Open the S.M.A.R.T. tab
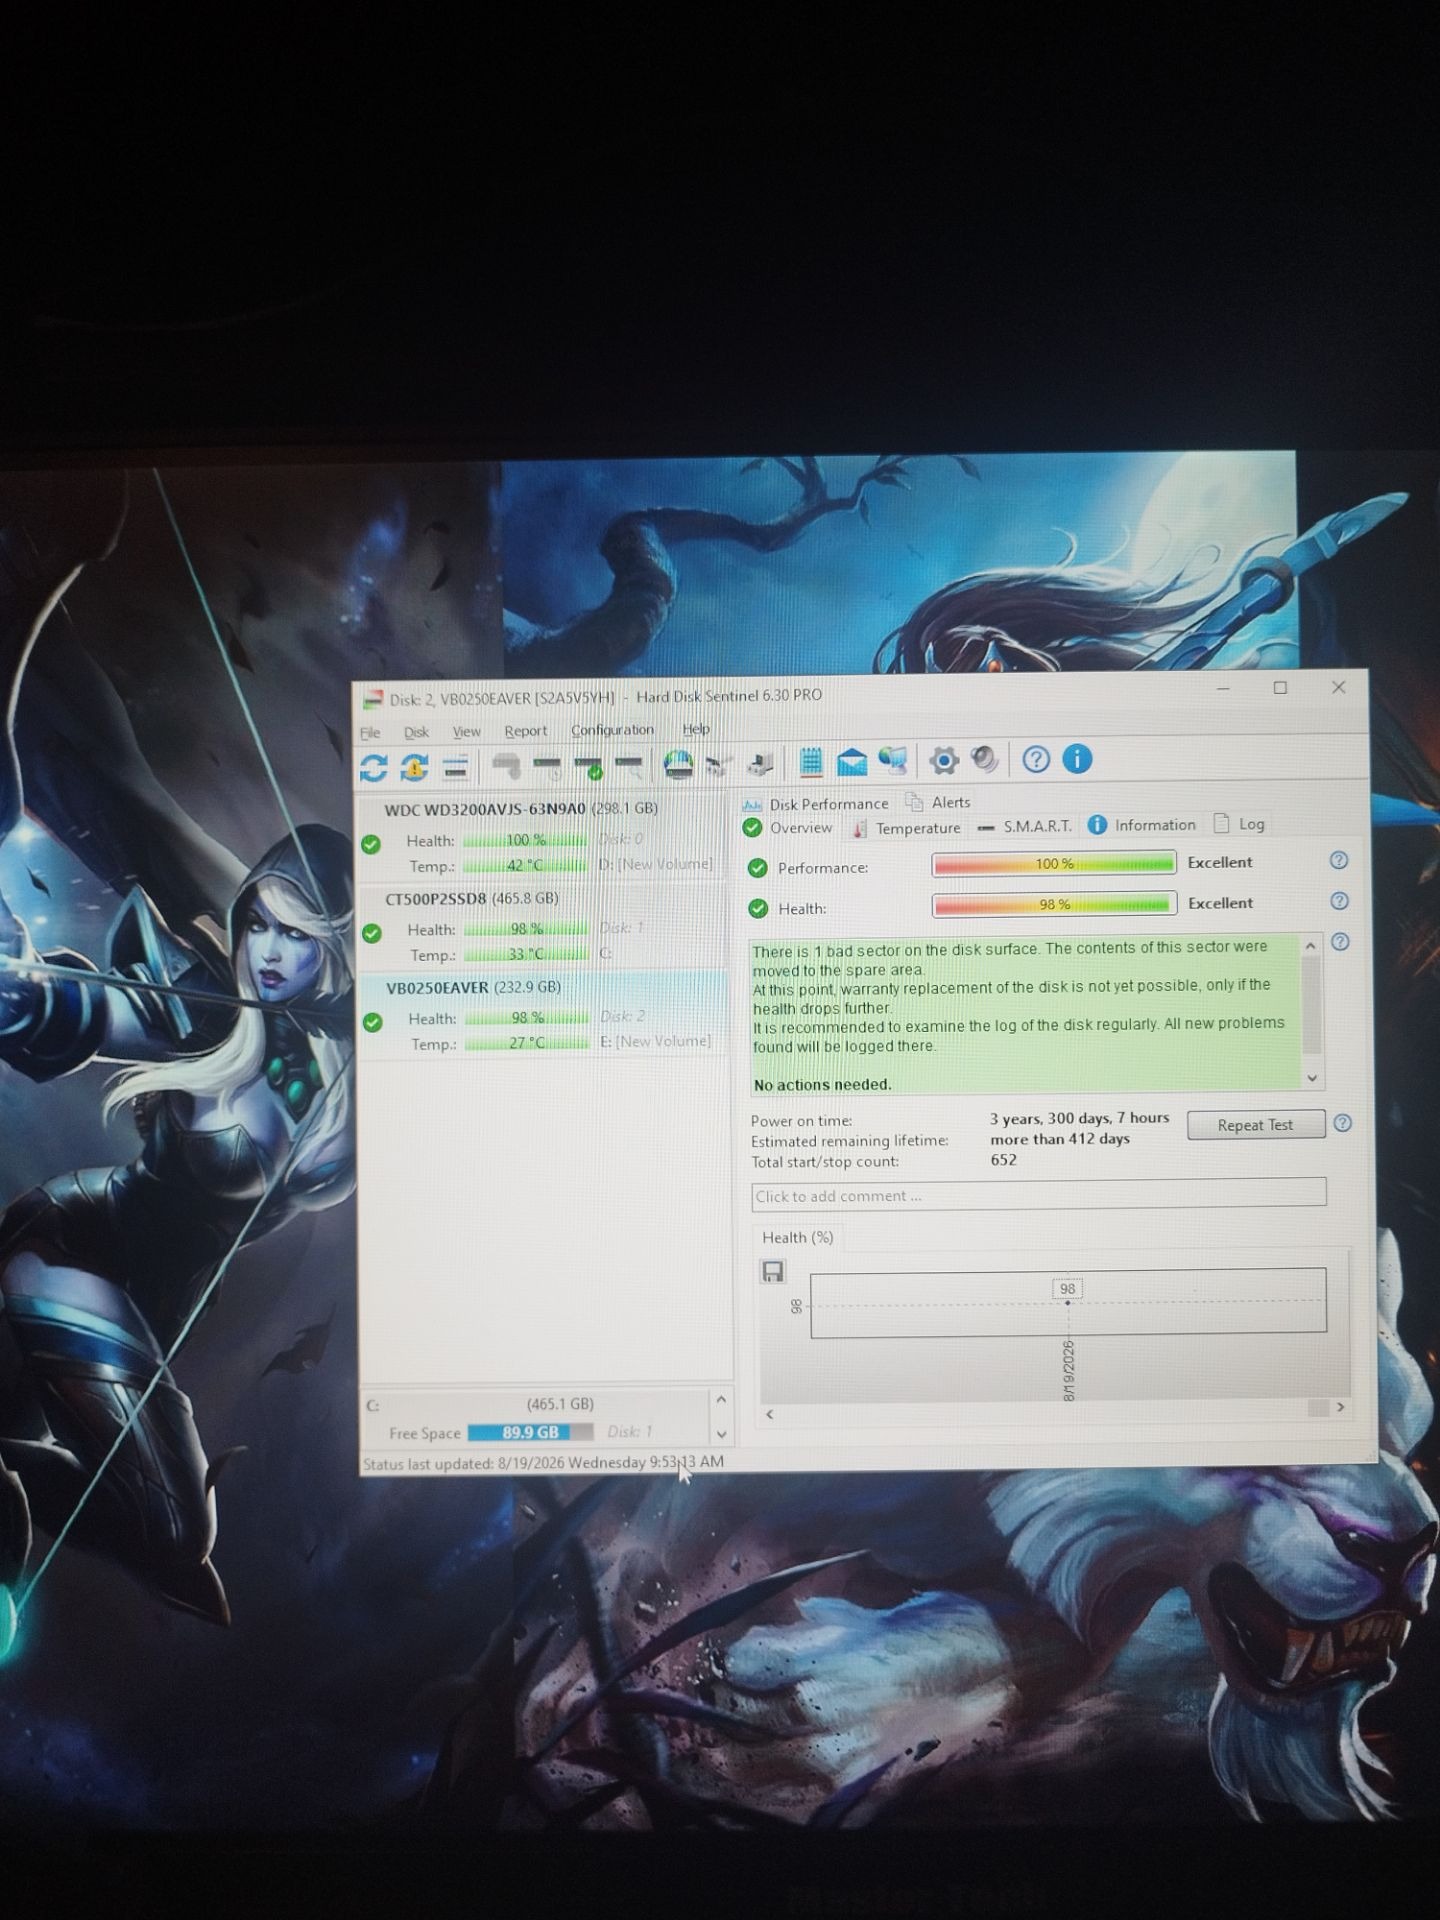The height and width of the screenshot is (1920, 1440). click(1025, 826)
